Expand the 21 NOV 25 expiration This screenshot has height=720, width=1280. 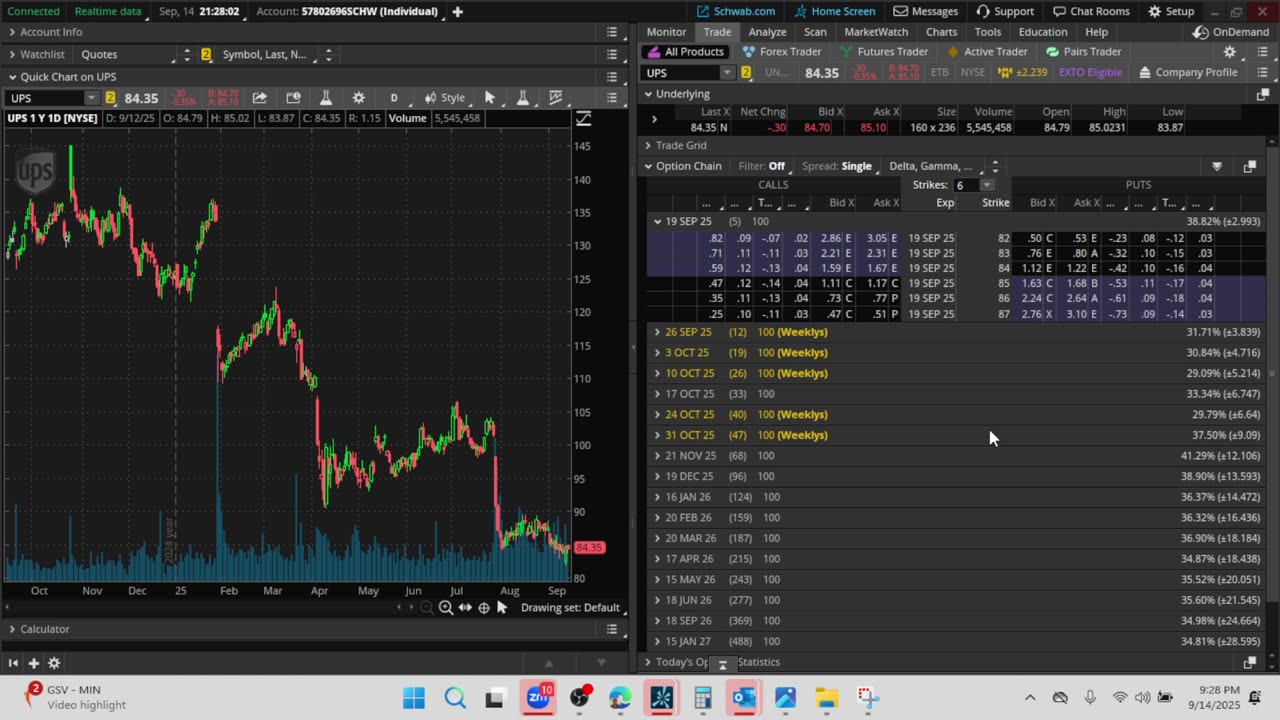(657, 456)
